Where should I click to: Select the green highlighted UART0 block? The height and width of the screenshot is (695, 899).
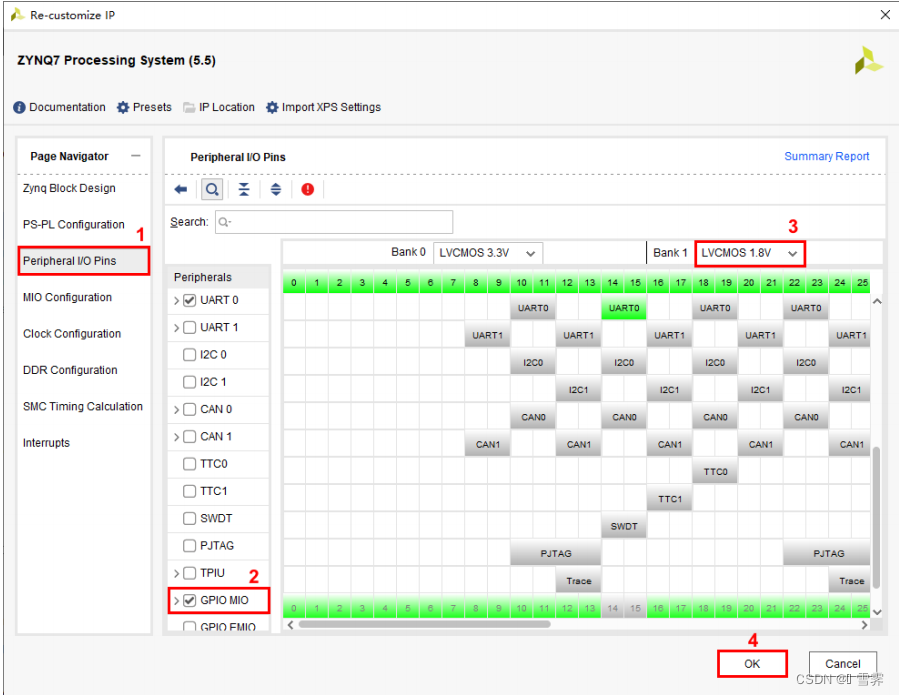(624, 308)
